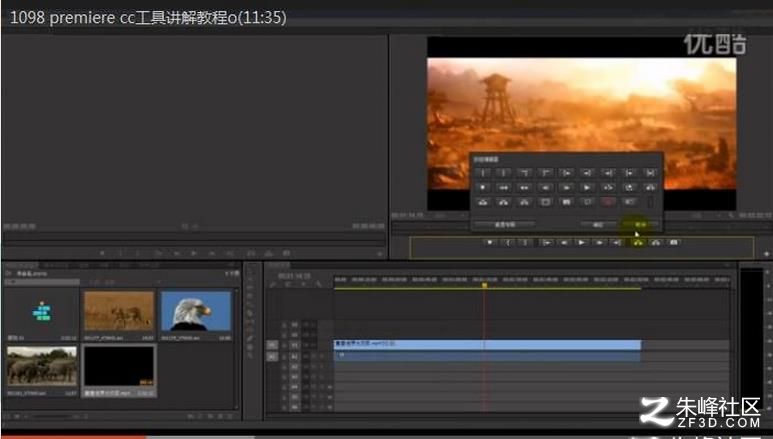This screenshot has width=773, height=439.
Task: Click the Spacer element in Button Editor dialog
Action: (650, 202)
